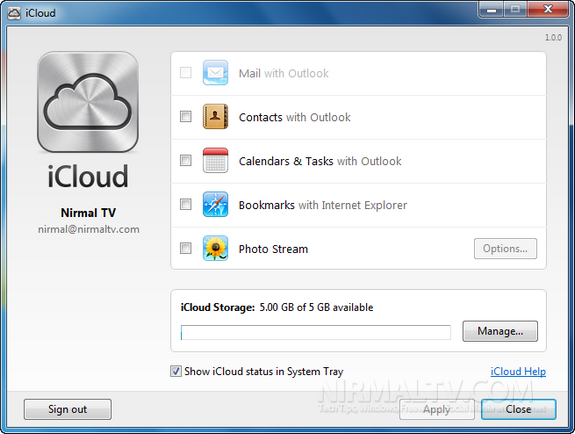Click the large iCloud logo

coord(88,102)
